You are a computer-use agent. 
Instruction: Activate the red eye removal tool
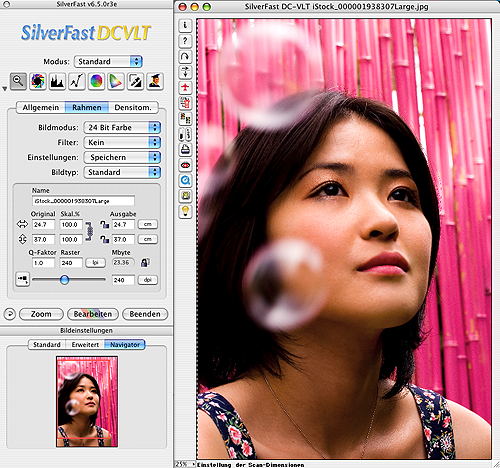[185, 165]
